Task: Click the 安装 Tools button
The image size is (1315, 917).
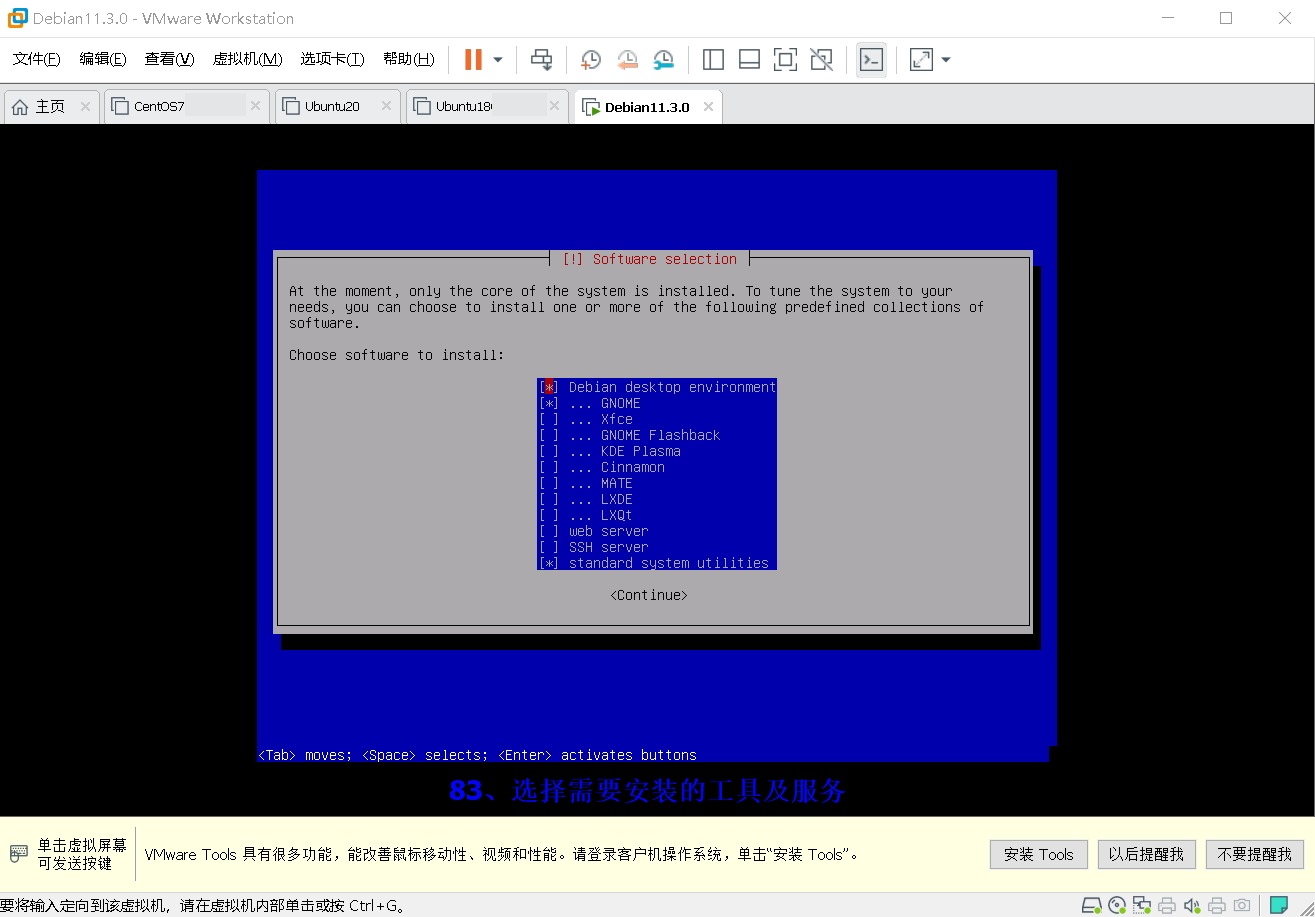Action: pos(1038,854)
